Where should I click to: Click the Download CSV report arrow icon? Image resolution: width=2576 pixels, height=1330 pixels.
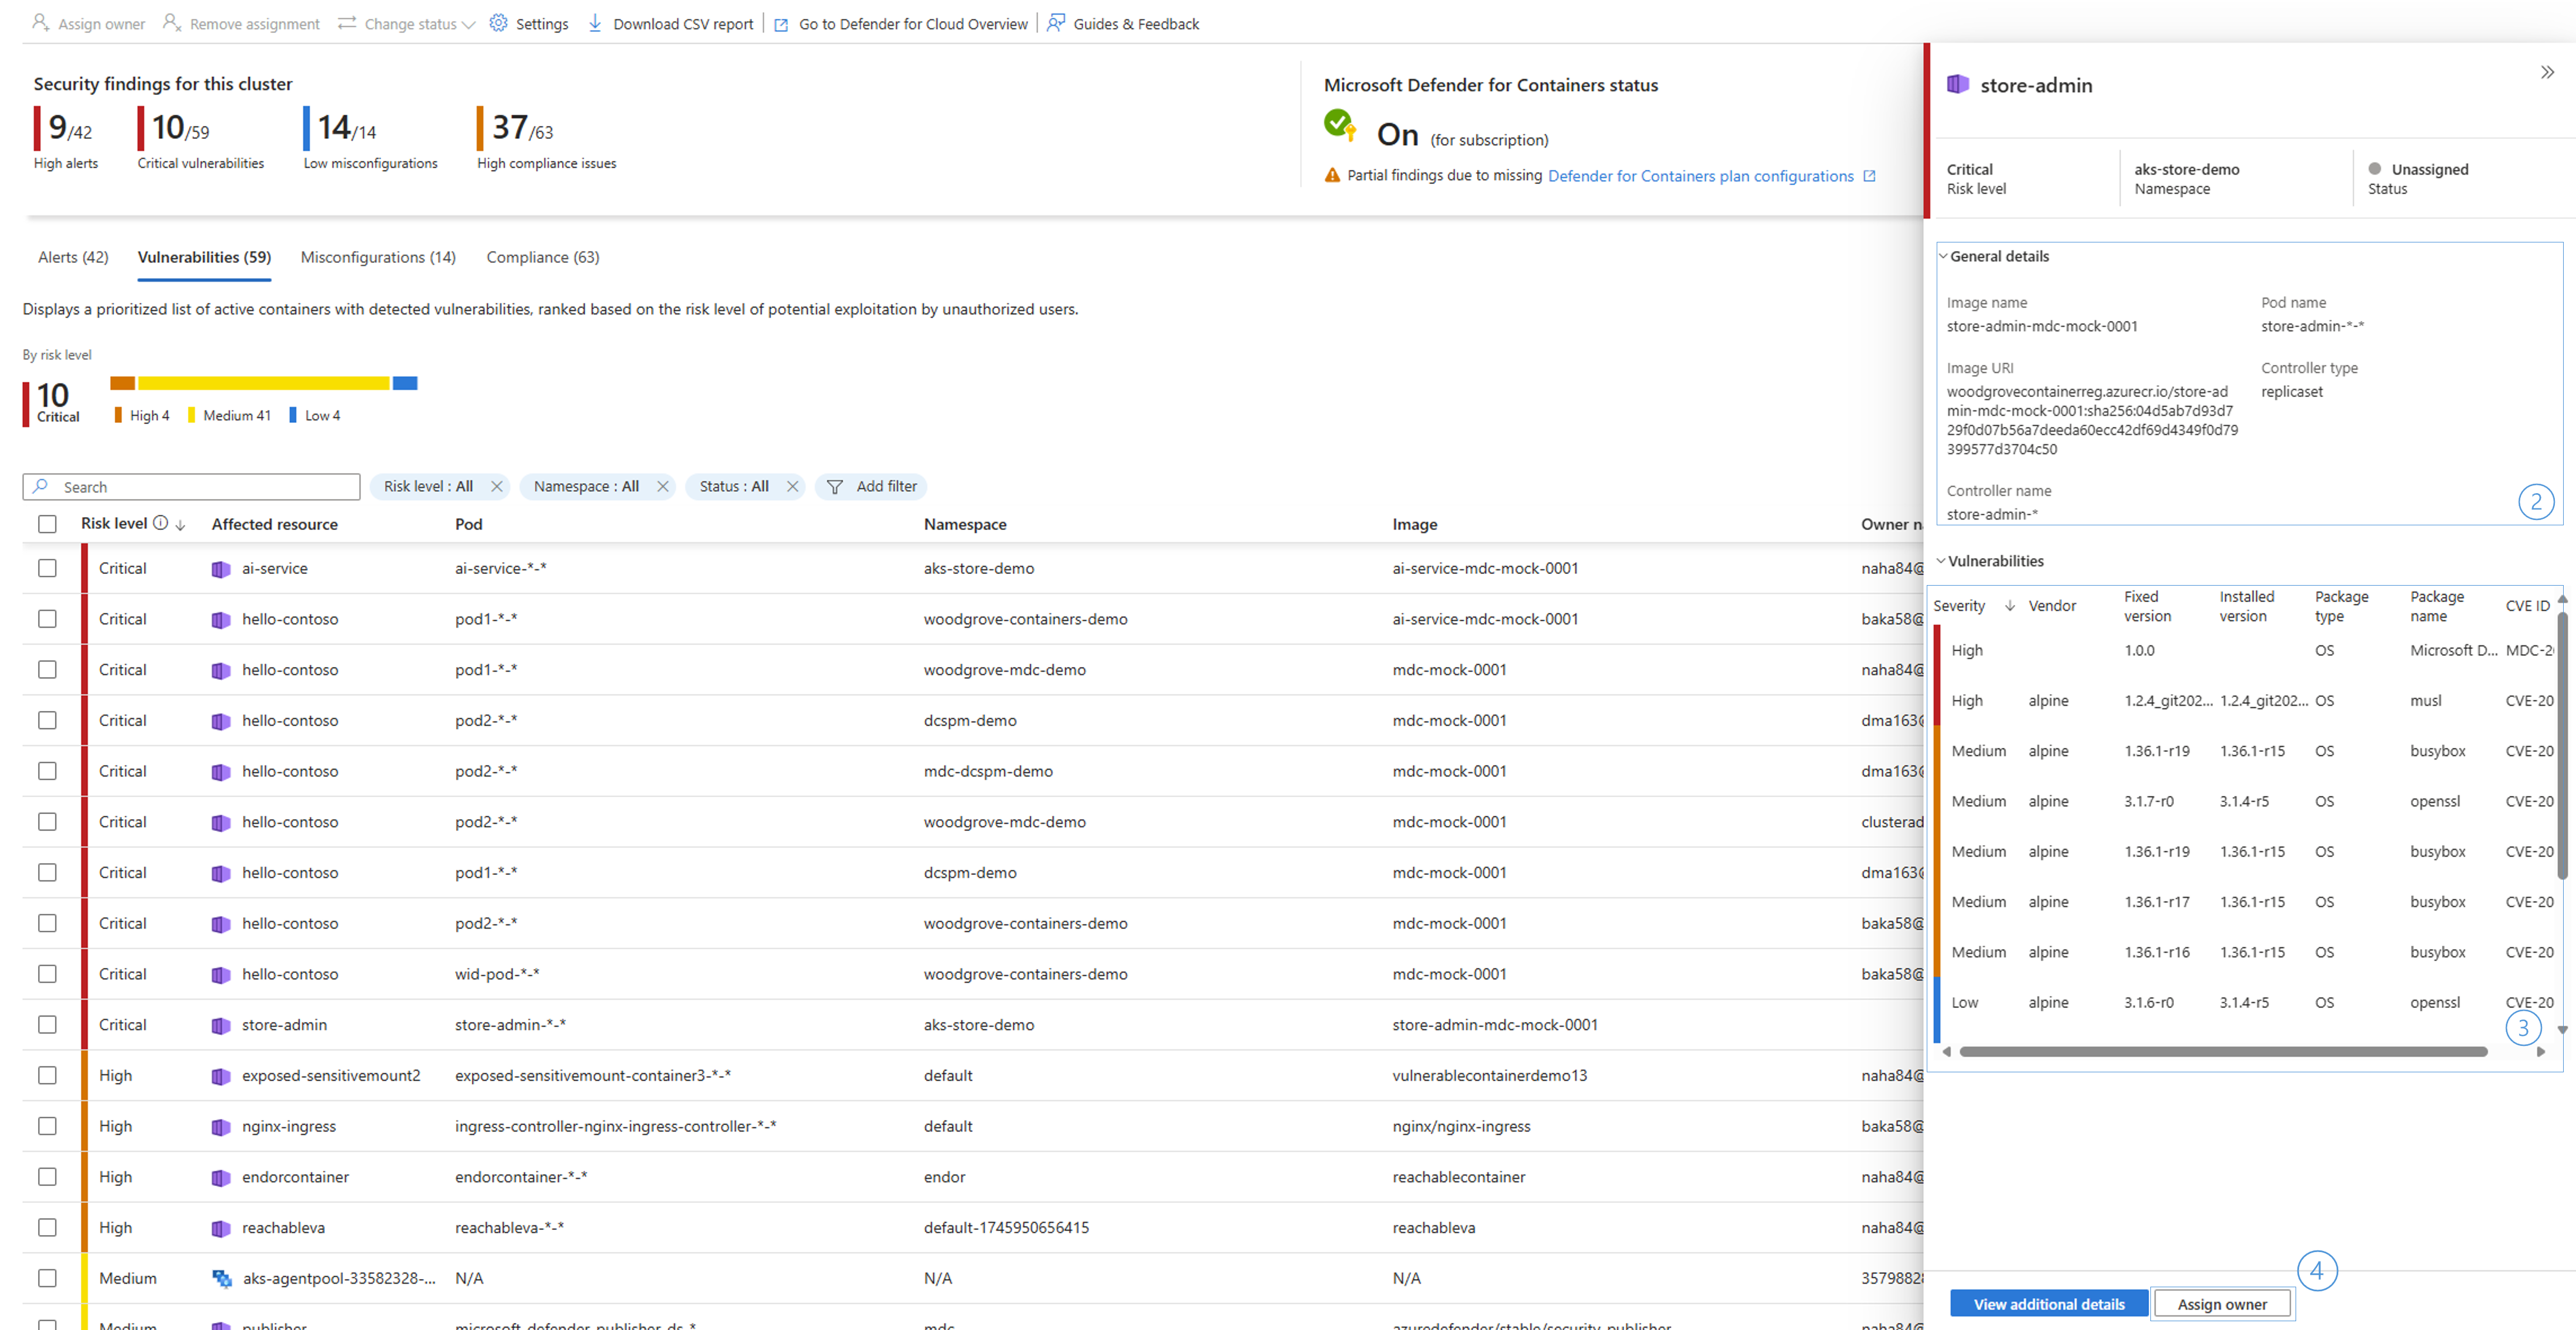[x=595, y=22]
